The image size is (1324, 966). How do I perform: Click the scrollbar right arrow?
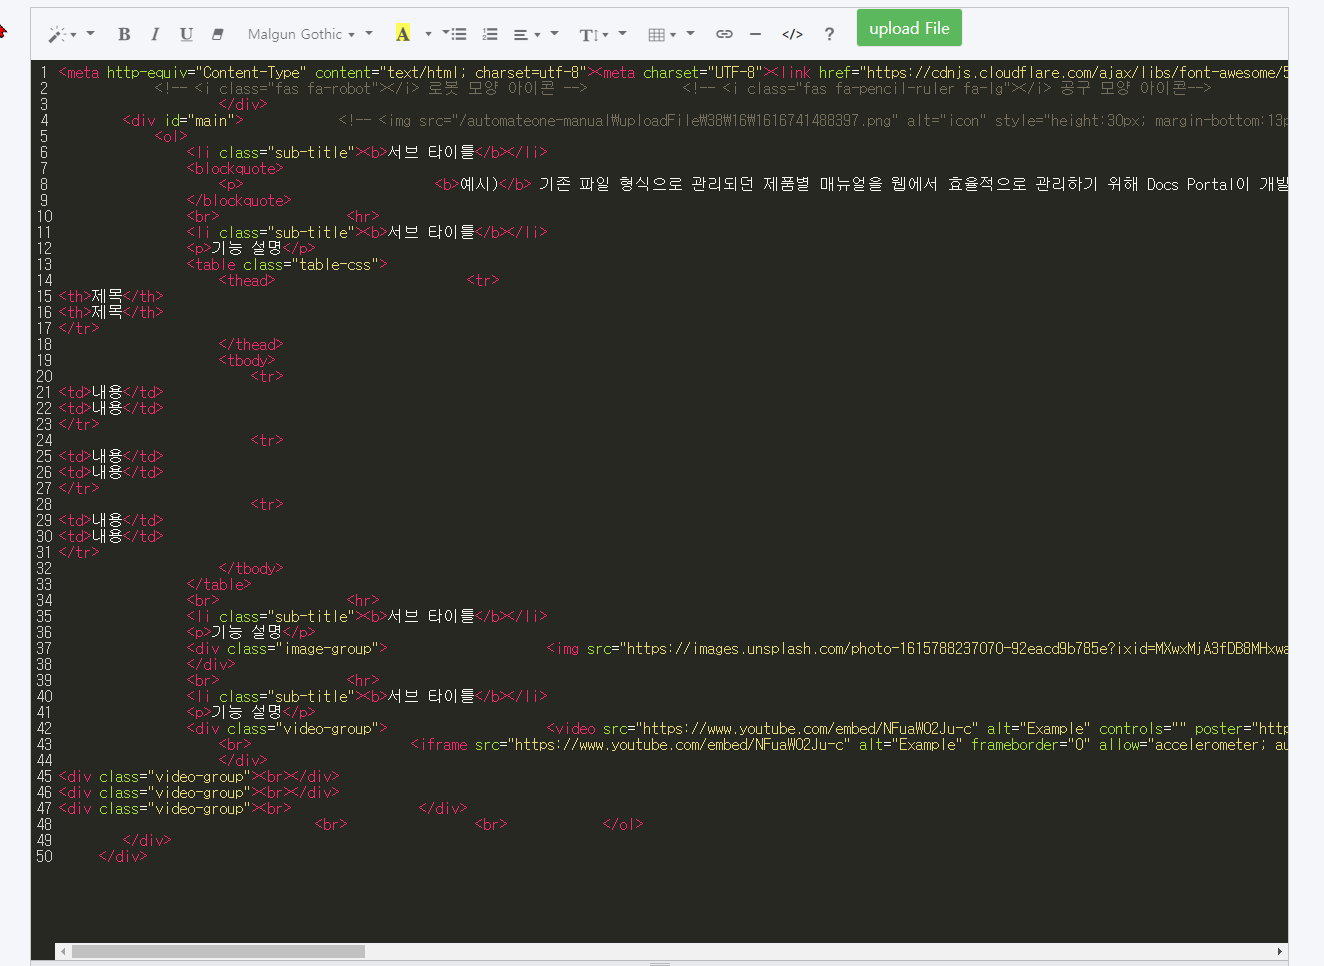tap(1279, 952)
